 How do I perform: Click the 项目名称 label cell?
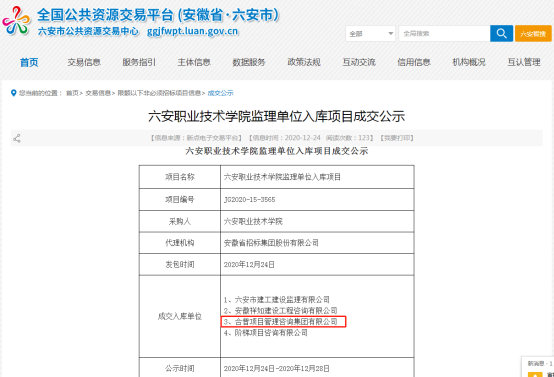click(x=180, y=177)
